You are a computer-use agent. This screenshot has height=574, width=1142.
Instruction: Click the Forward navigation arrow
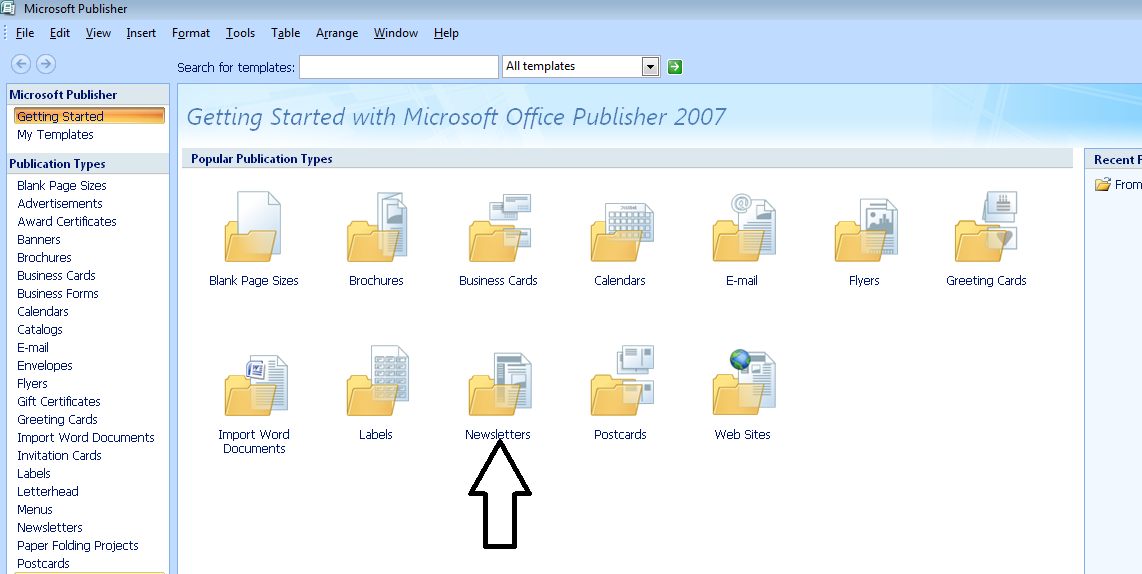[x=46, y=64]
